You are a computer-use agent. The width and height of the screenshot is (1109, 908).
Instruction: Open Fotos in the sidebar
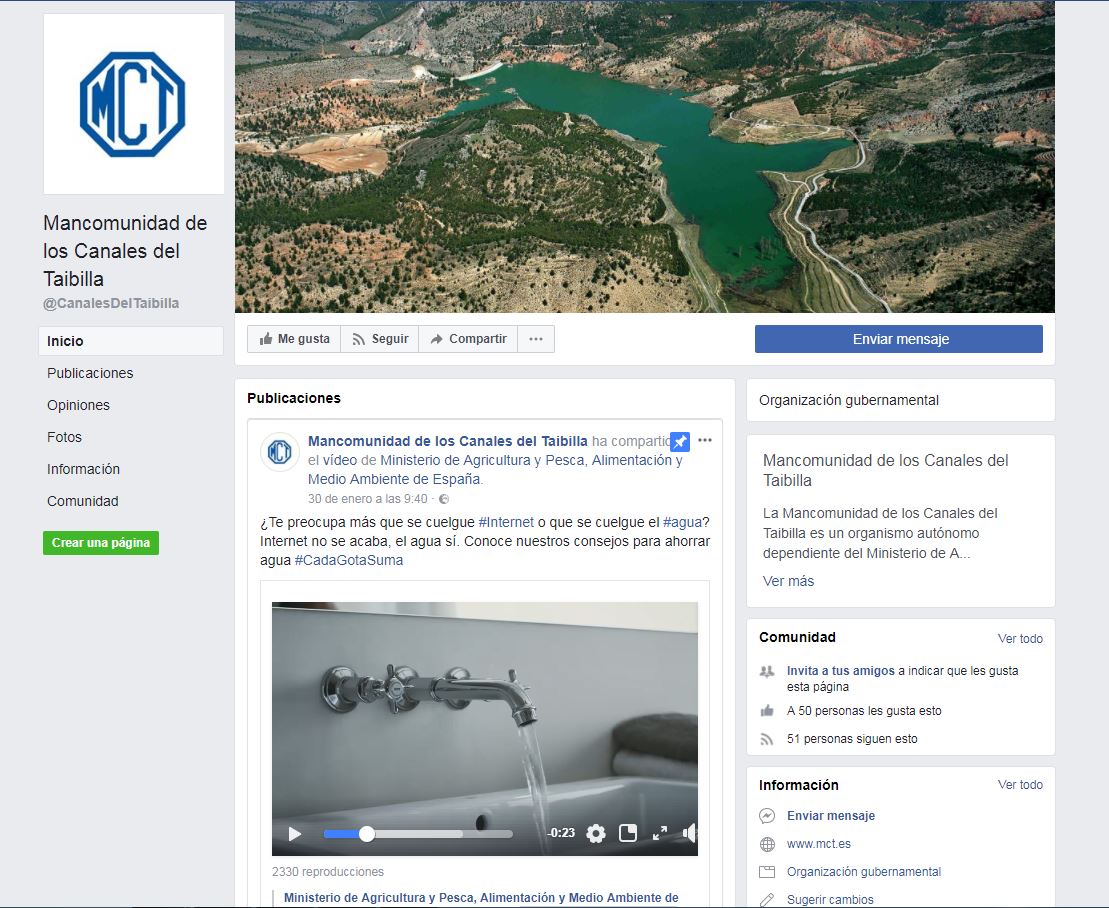coord(64,437)
